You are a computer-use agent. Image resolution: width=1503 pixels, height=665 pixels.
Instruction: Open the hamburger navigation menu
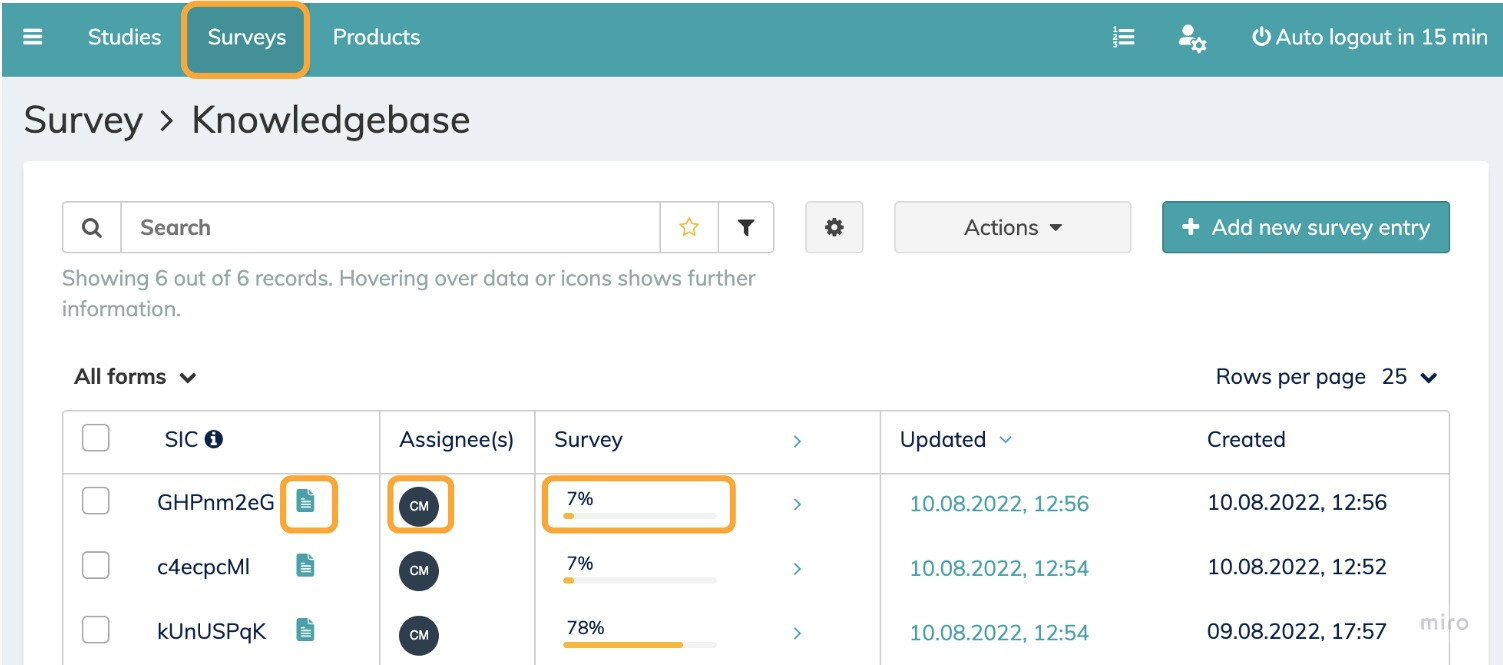point(33,37)
